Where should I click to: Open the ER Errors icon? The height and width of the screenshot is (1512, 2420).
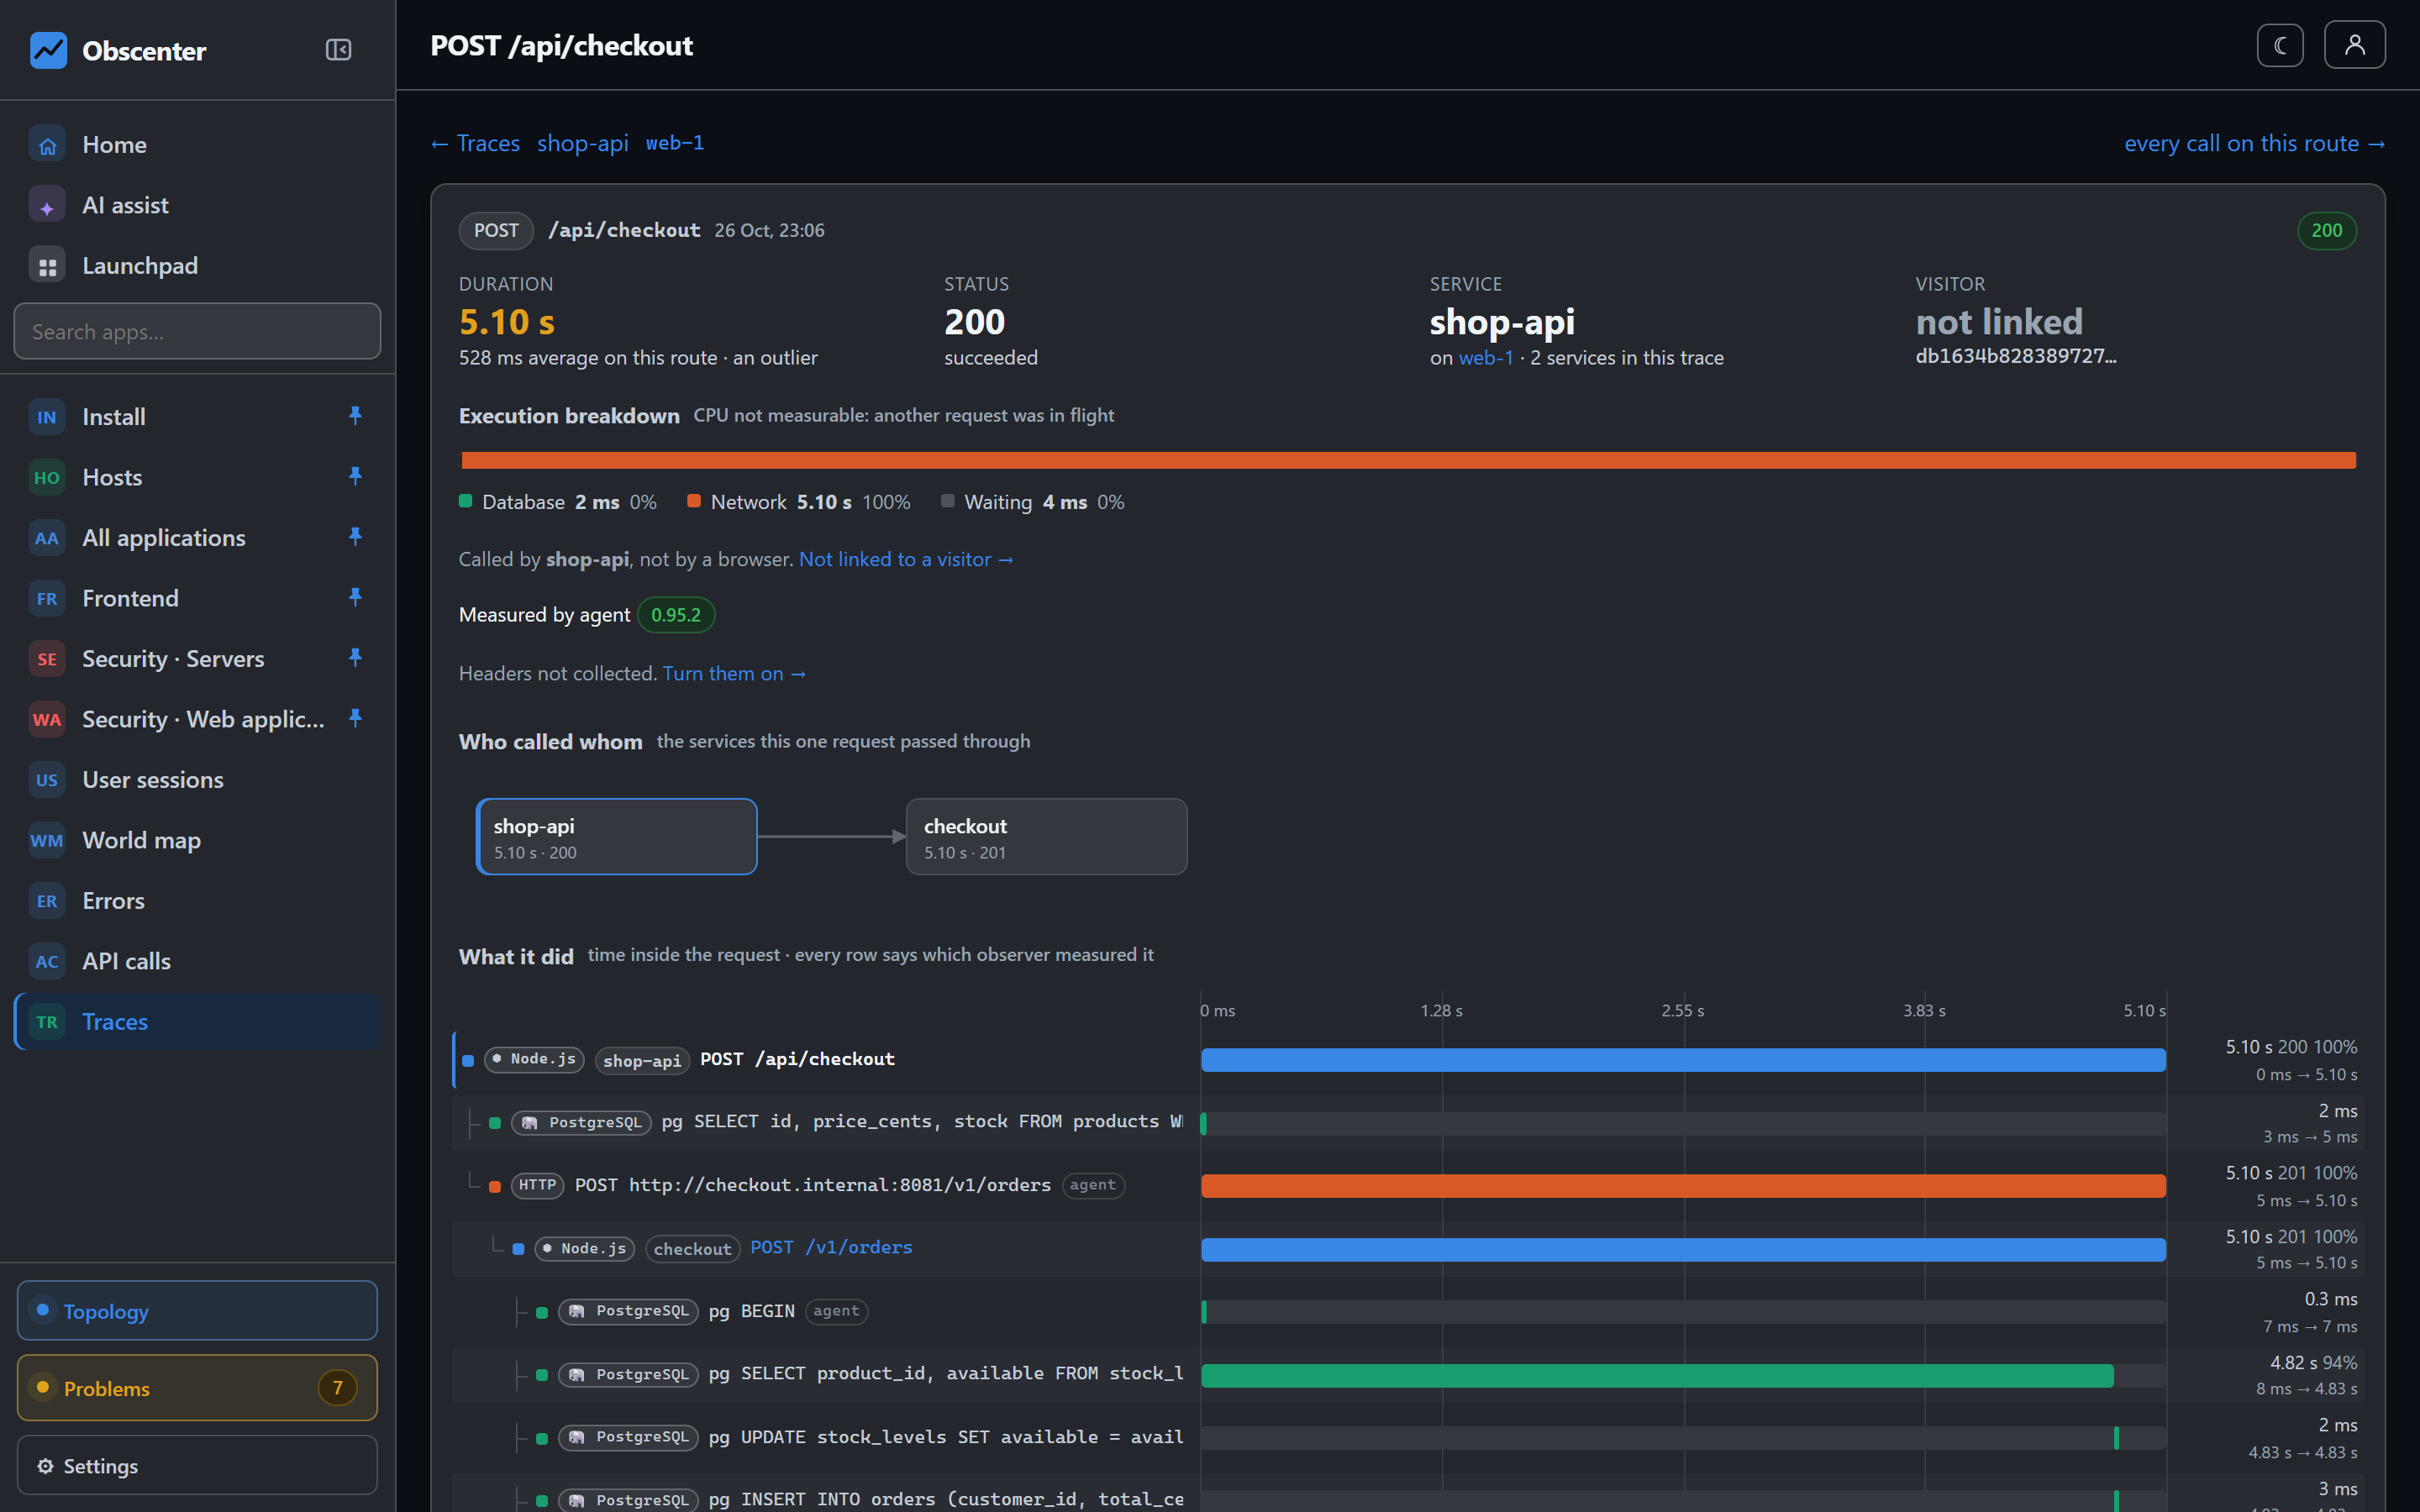point(47,901)
